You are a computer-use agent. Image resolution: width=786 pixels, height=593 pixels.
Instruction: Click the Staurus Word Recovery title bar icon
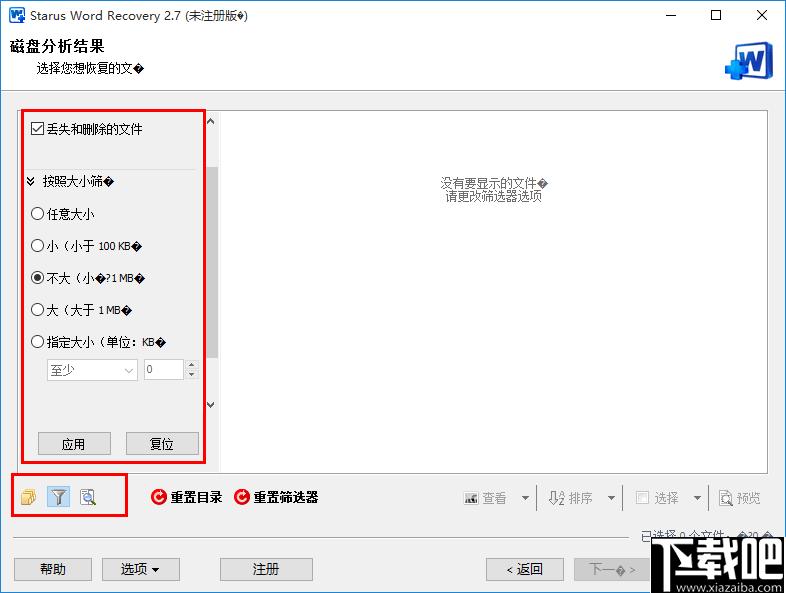[17, 15]
